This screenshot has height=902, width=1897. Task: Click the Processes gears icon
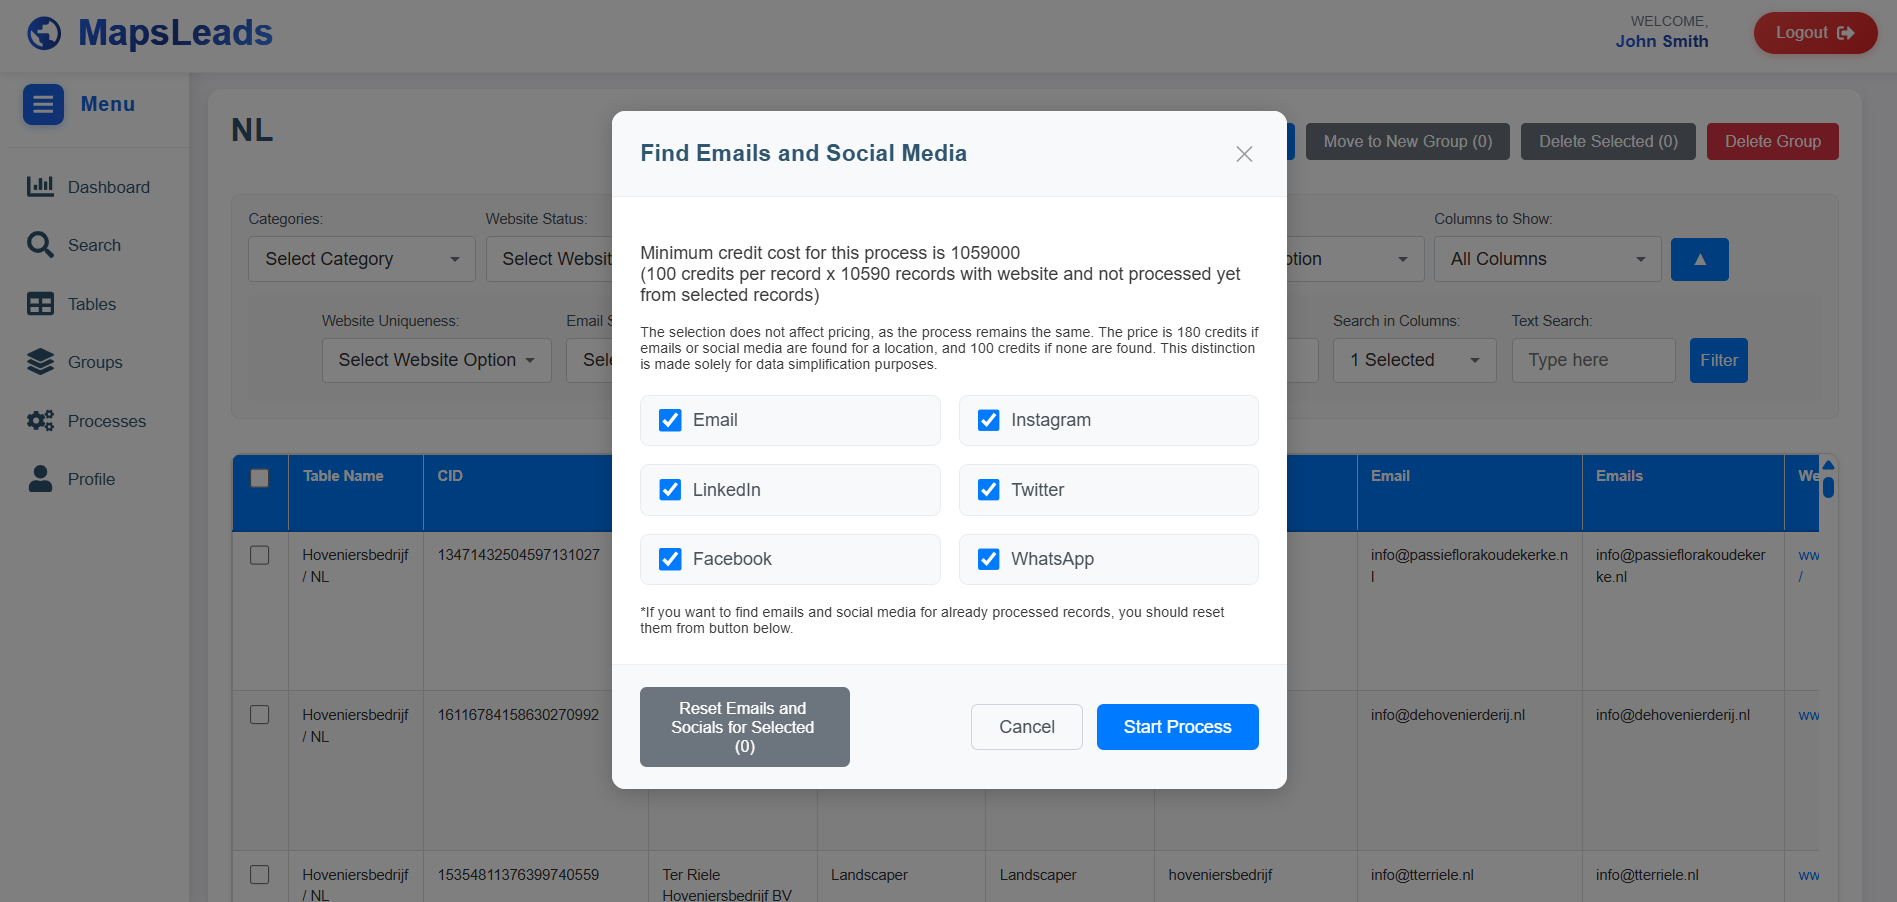(x=40, y=421)
